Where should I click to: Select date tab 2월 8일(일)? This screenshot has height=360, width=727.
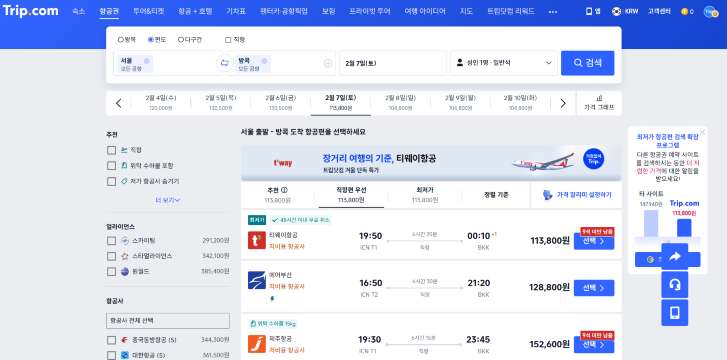point(400,103)
